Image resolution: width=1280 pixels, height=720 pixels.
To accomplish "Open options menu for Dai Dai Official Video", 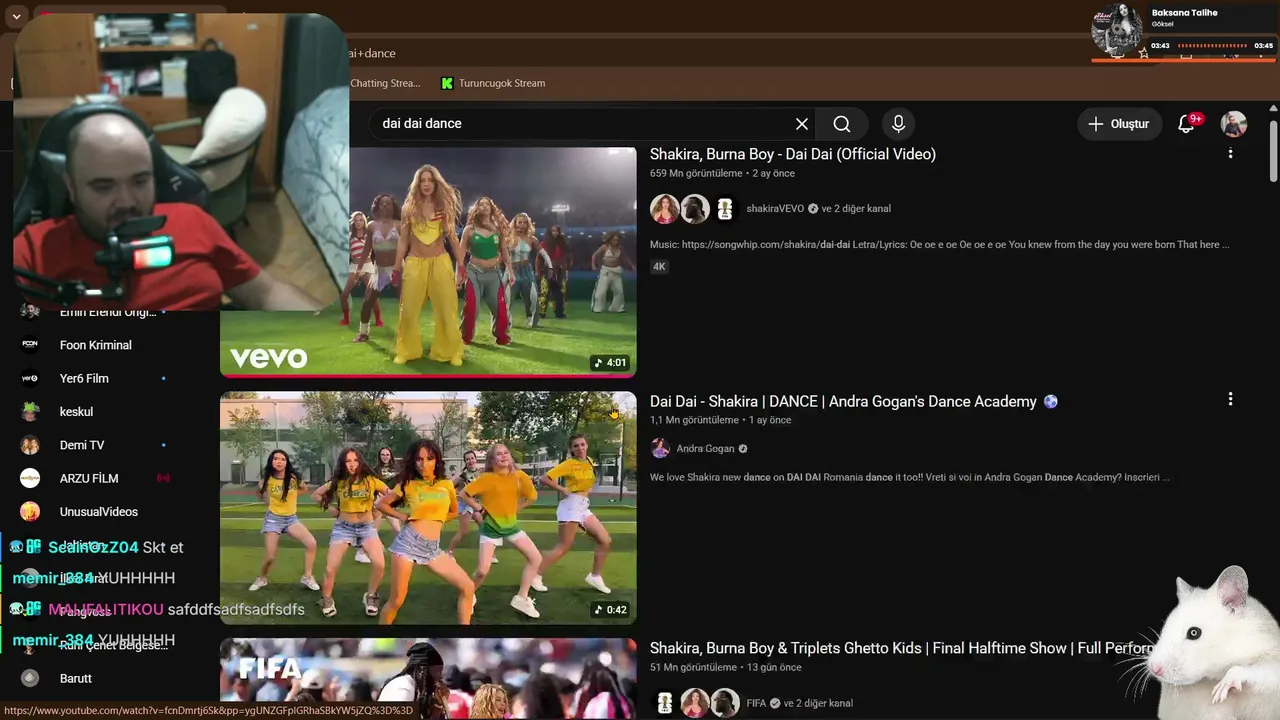I will [x=1230, y=153].
